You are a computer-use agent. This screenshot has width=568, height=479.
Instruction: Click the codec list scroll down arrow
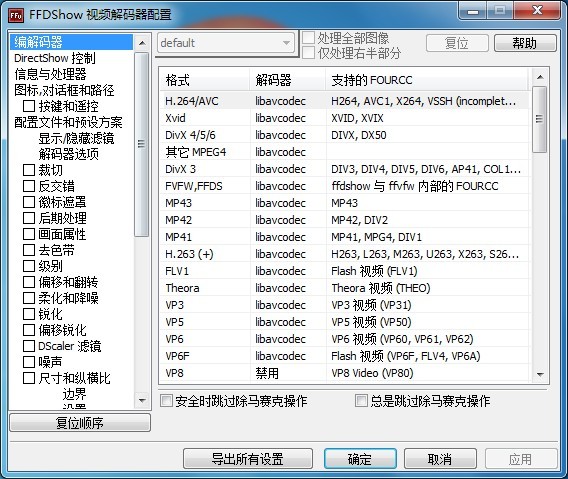(540, 374)
